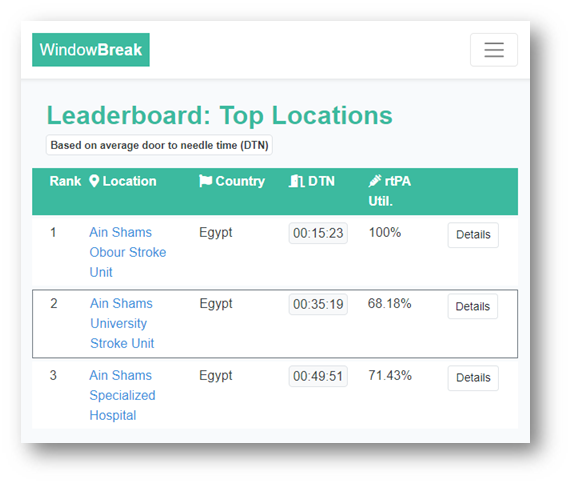Image resolution: width=572 pixels, height=485 pixels.
Task: View Details for rank 3 location
Action: click(473, 378)
